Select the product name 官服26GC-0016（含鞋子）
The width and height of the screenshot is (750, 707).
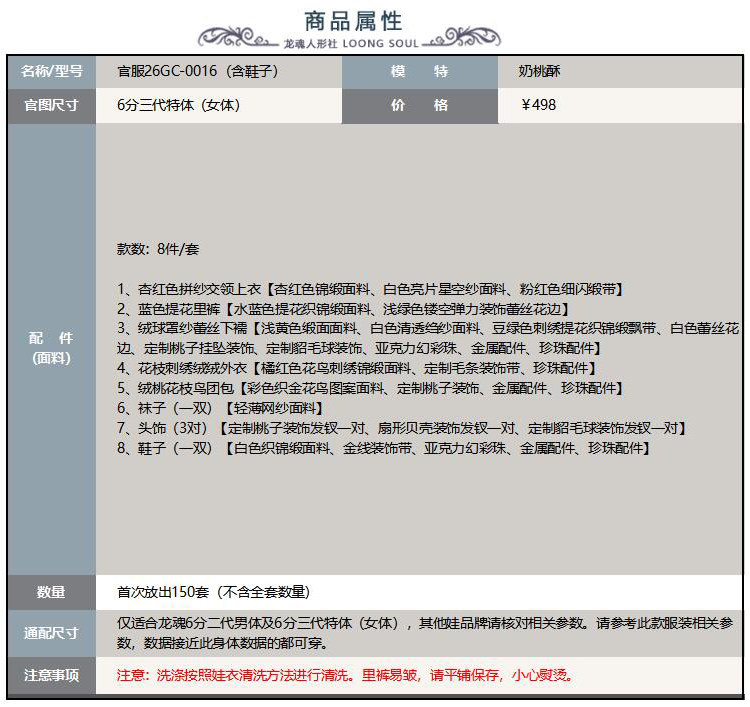pos(198,71)
